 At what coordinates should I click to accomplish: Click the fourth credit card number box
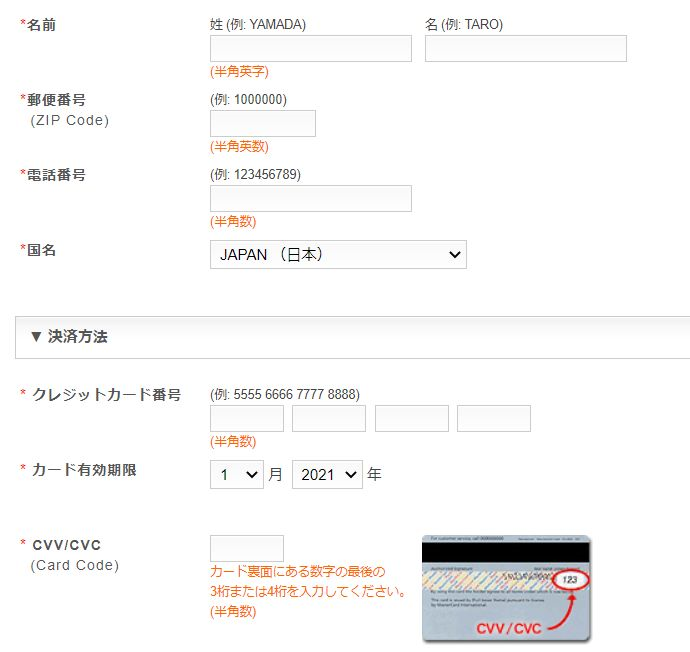[x=493, y=419]
